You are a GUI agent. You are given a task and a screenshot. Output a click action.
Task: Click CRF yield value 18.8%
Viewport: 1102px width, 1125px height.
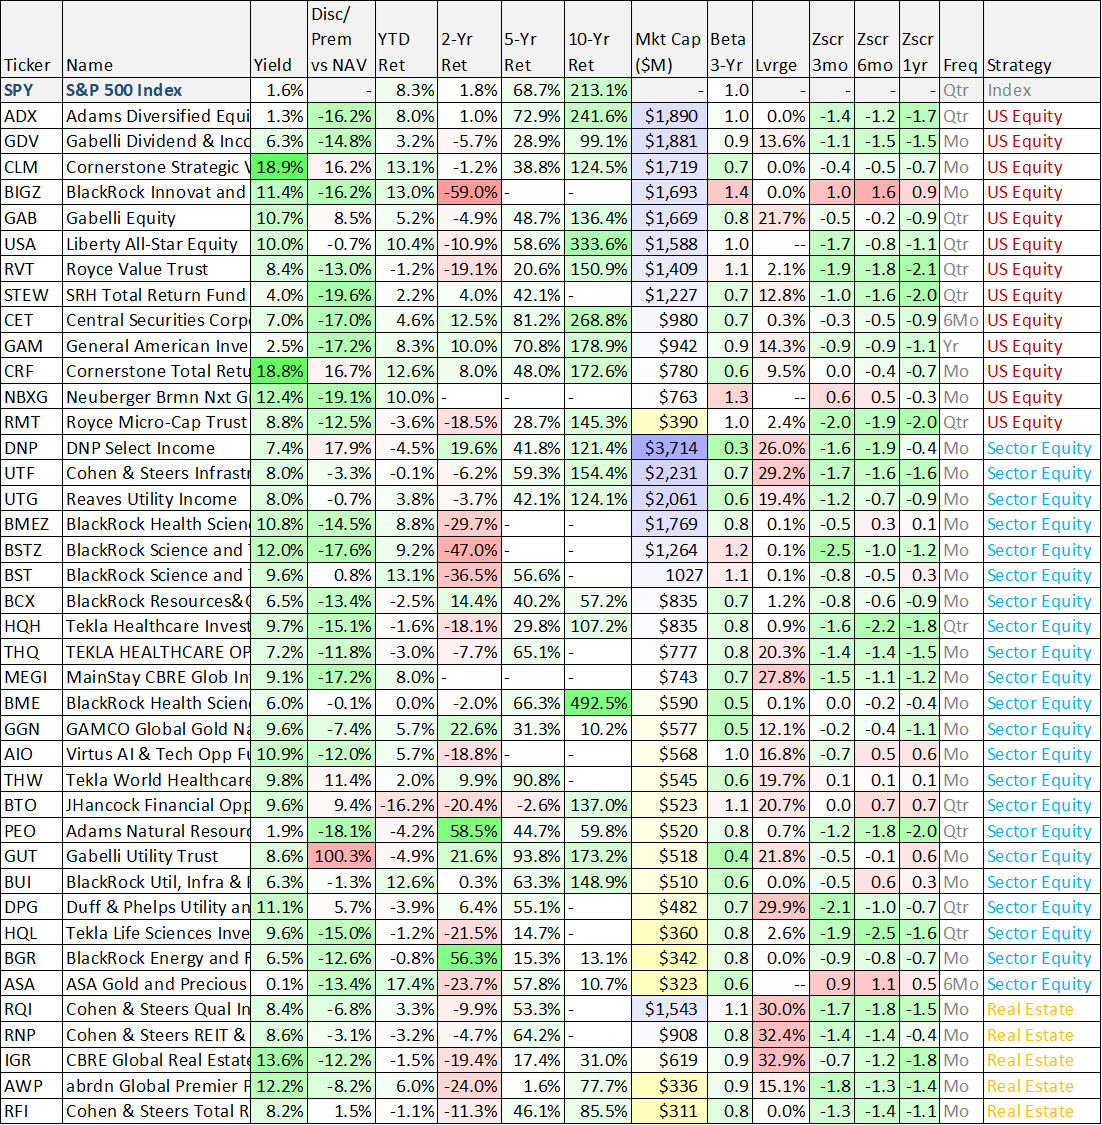pyautogui.click(x=278, y=371)
